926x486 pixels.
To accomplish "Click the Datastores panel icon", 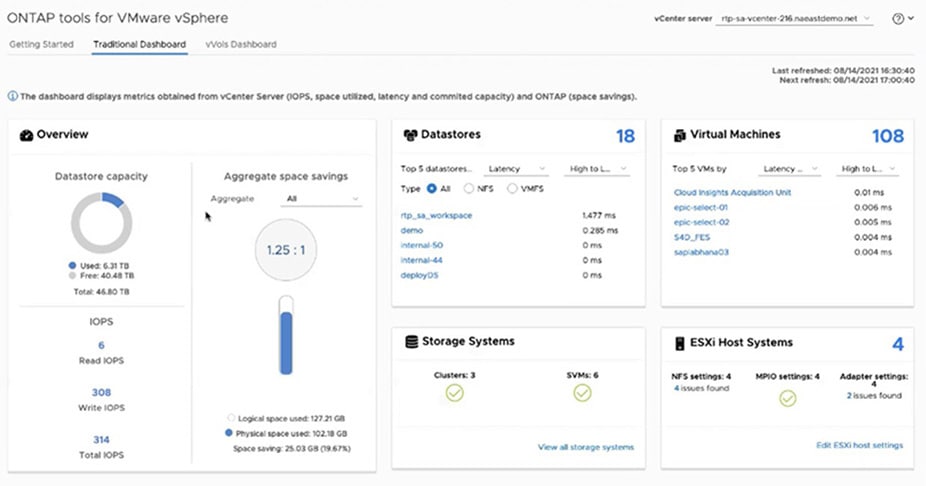I will click(x=410, y=135).
